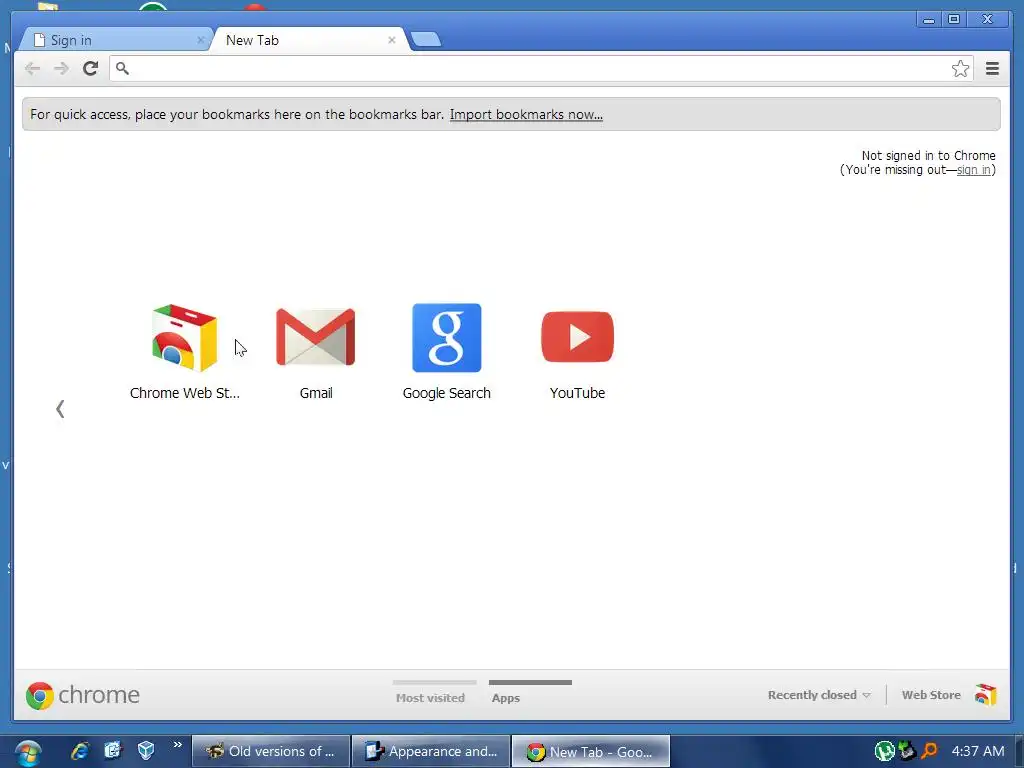Show more quick launch items chevron
Screen dimensions: 1024x768
tap(178, 744)
